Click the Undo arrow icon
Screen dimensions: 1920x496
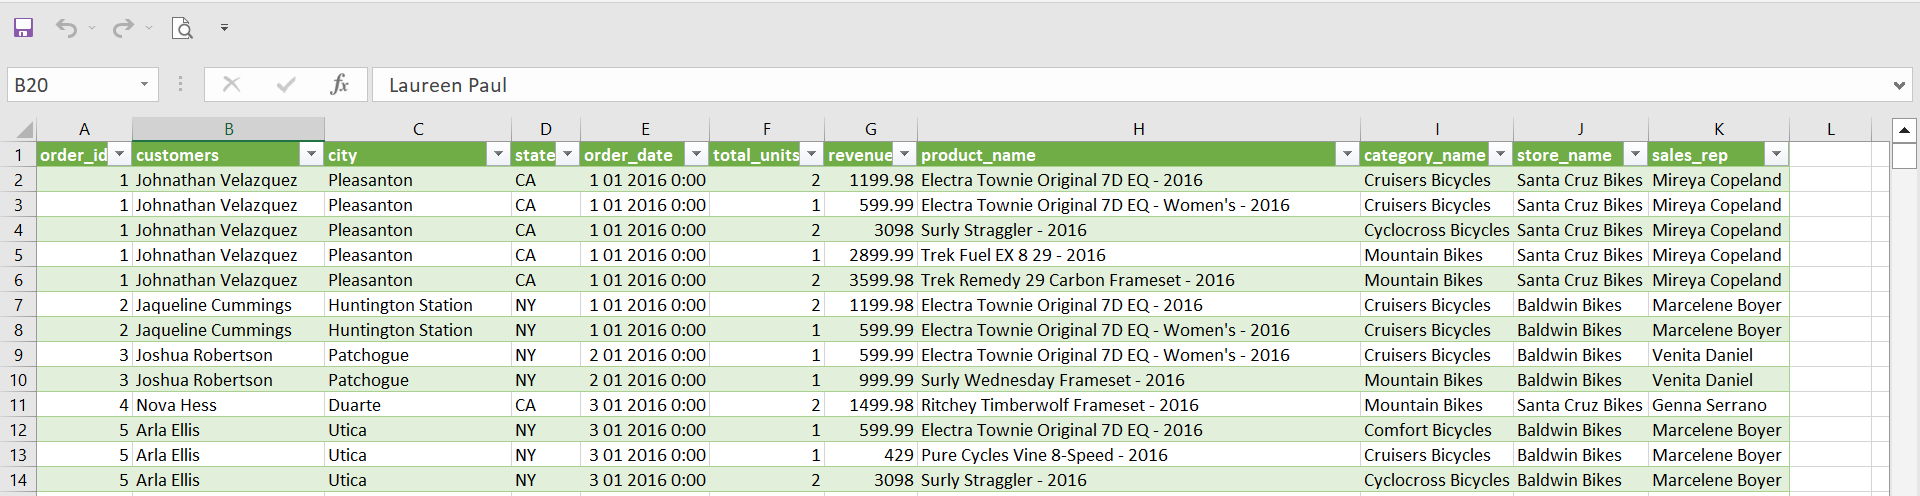tap(66, 28)
